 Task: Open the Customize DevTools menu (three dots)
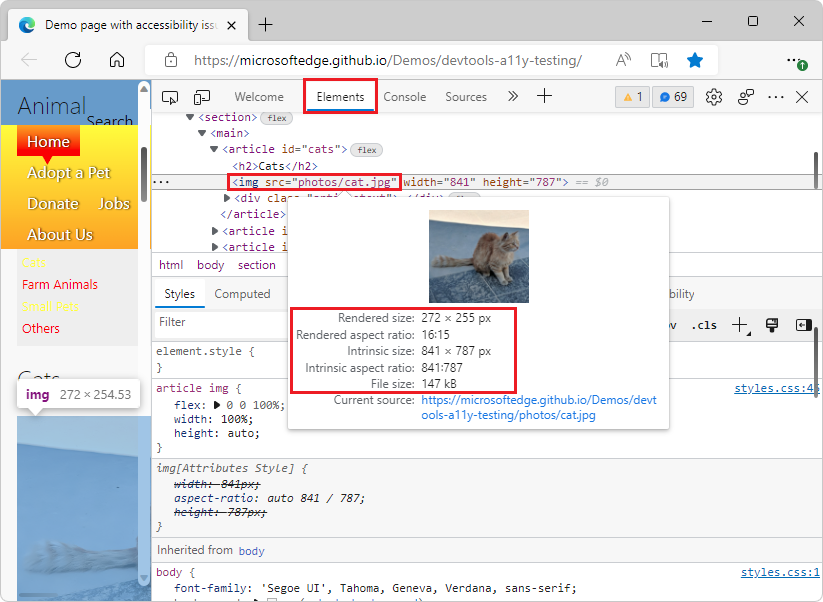pyautogui.click(x=774, y=96)
